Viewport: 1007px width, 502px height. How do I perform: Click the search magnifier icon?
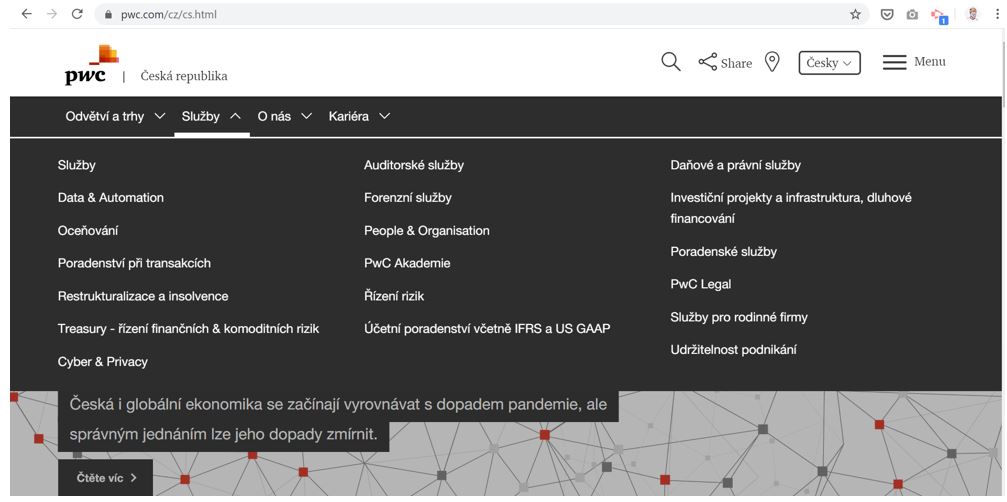670,62
